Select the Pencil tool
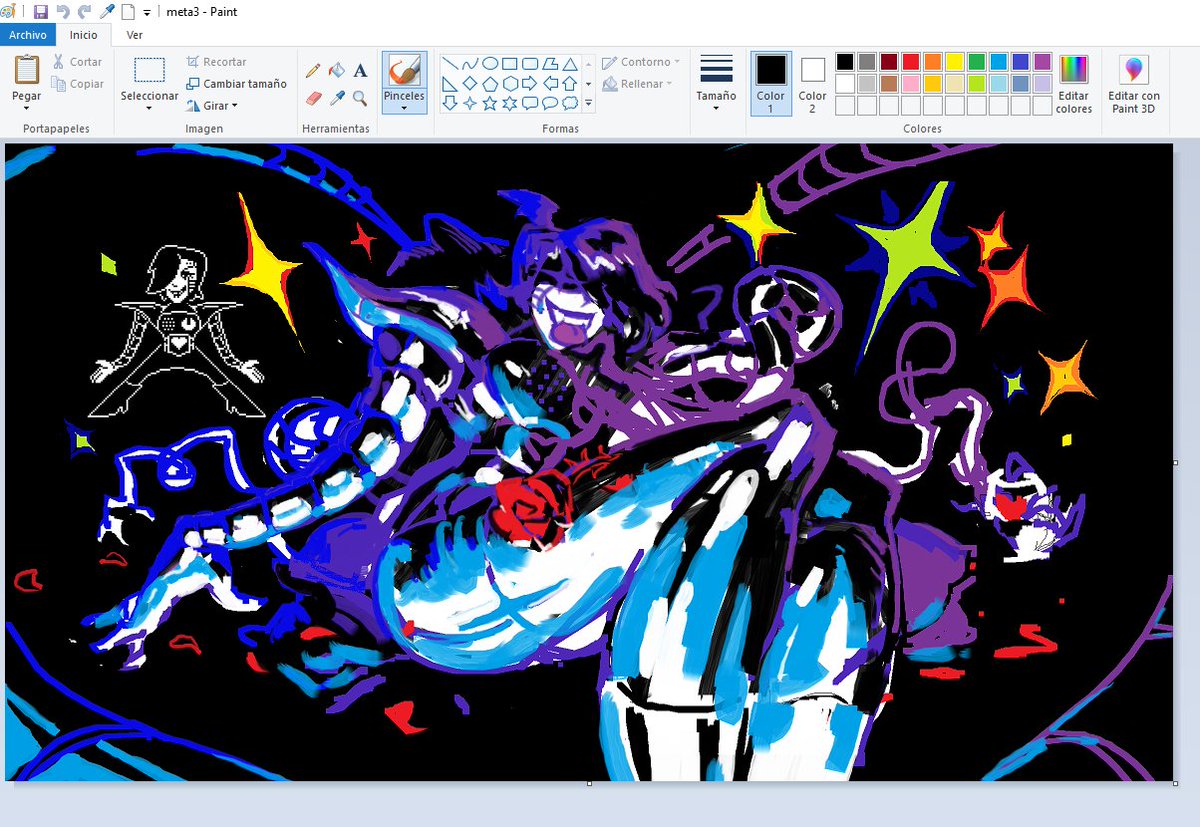The image size is (1200, 827). (x=313, y=71)
